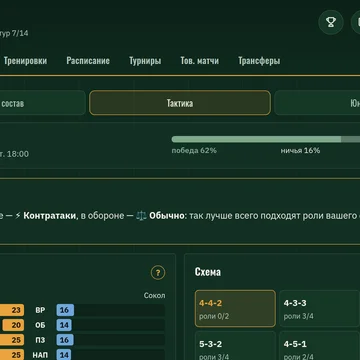The width and height of the screenshot is (360, 360).
Task: Click the blue 14 value in ОБ row
Action: 64,325
